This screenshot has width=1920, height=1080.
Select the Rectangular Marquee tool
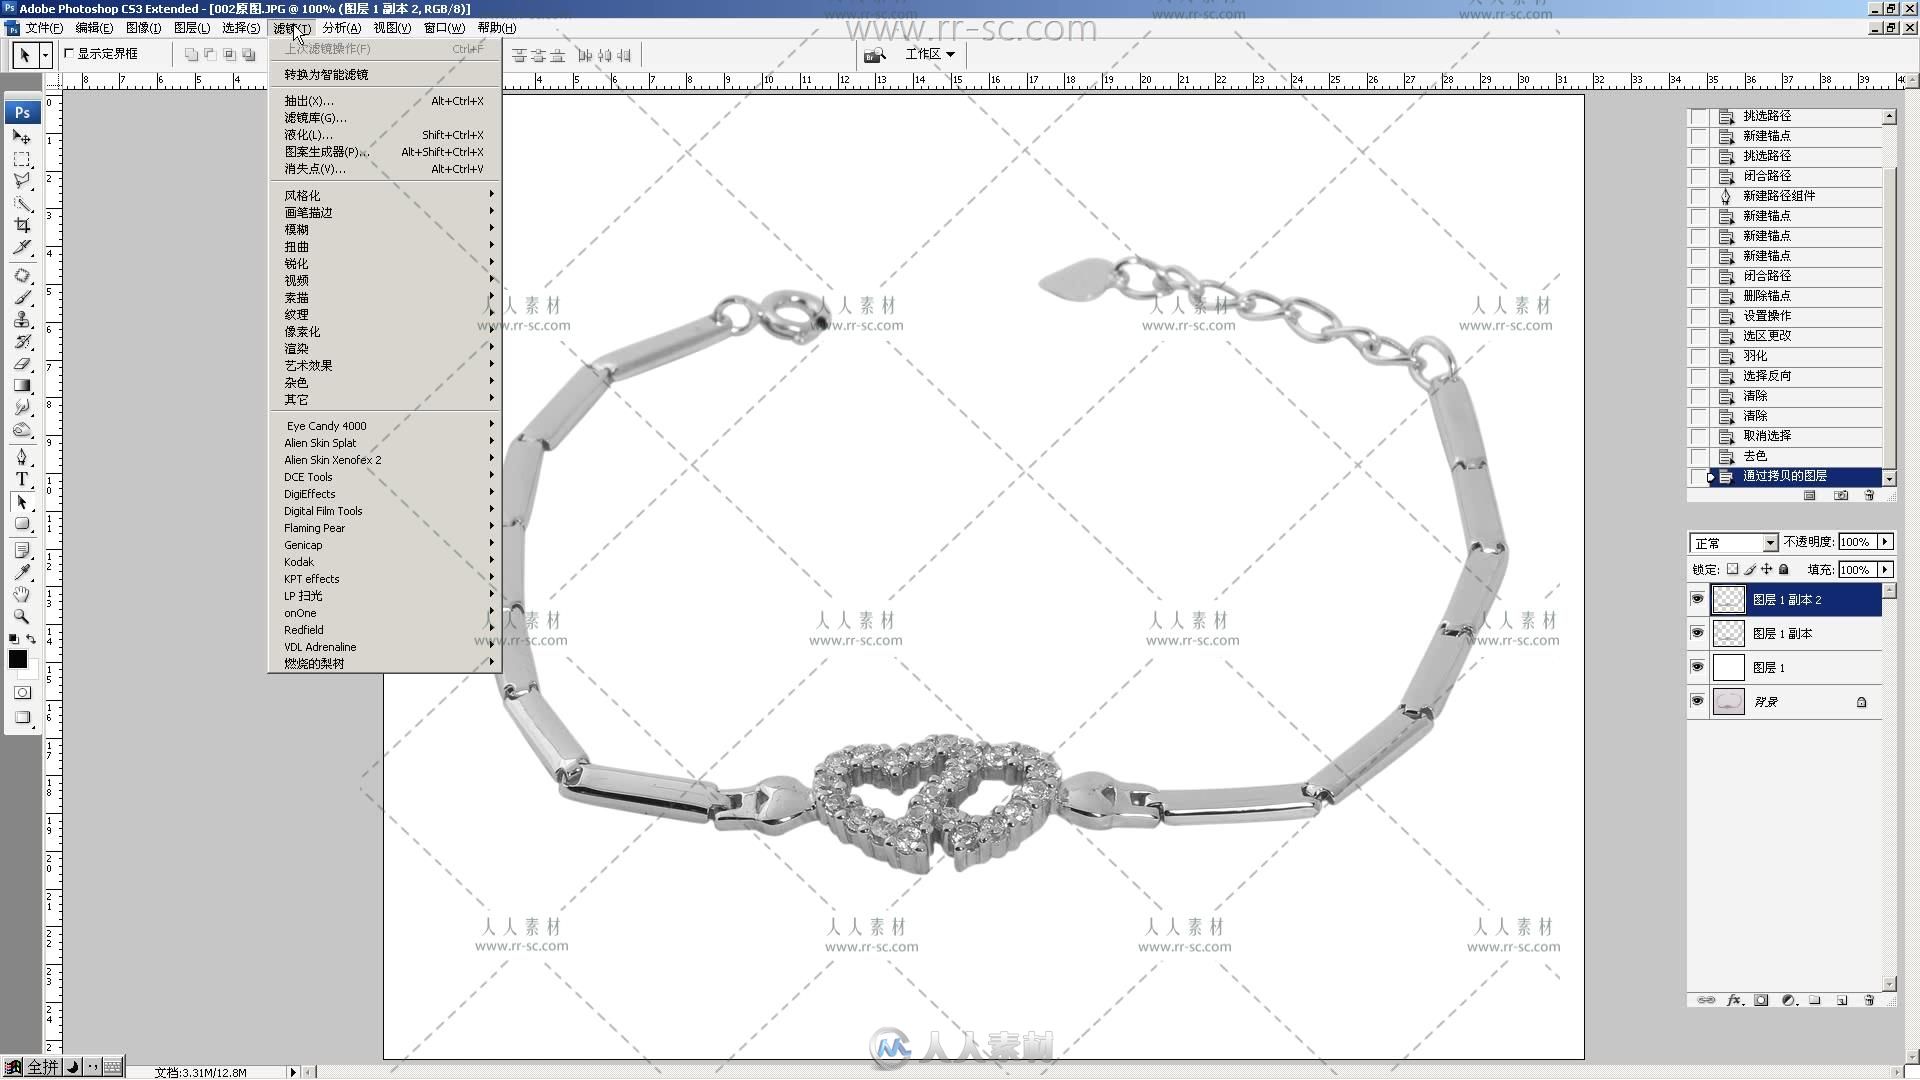click(x=22, y=159)
